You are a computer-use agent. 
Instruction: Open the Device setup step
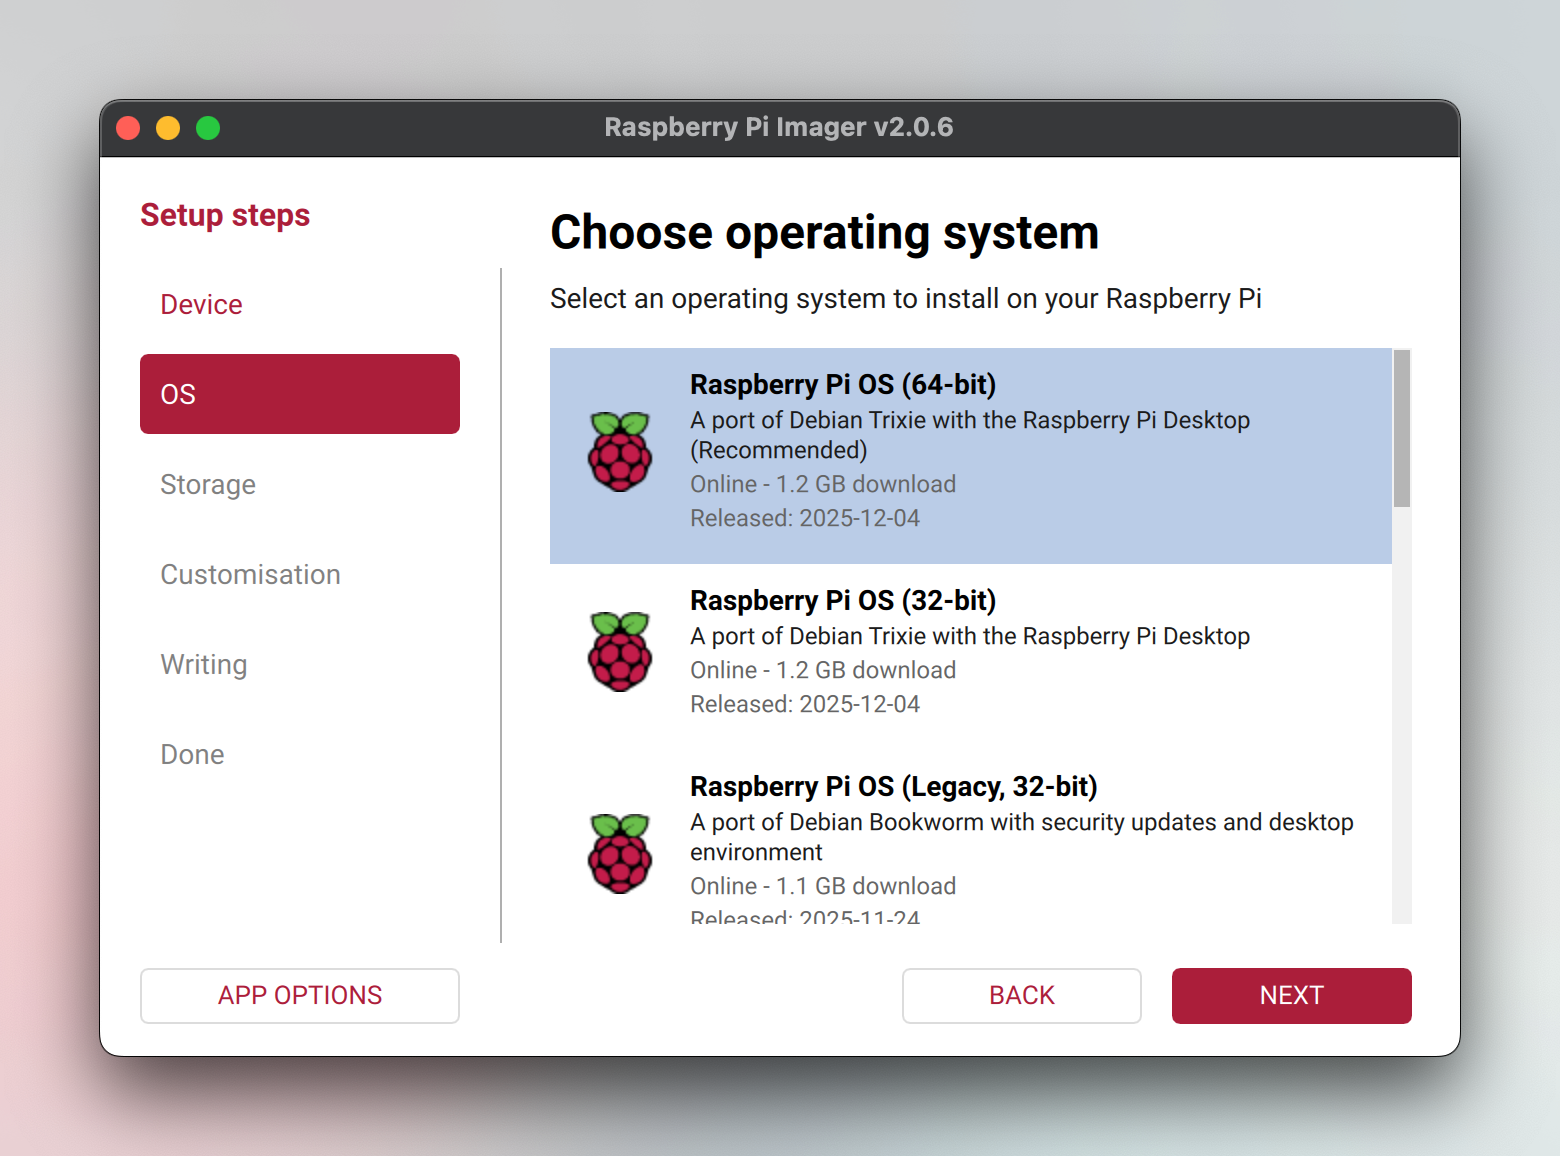tap(201, 304)
